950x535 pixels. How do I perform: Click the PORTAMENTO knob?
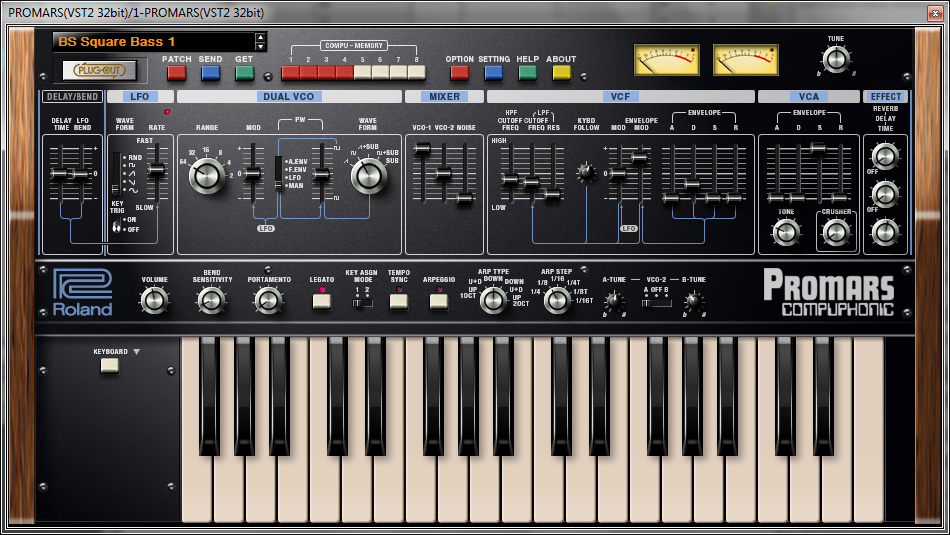tap(268, 301)
